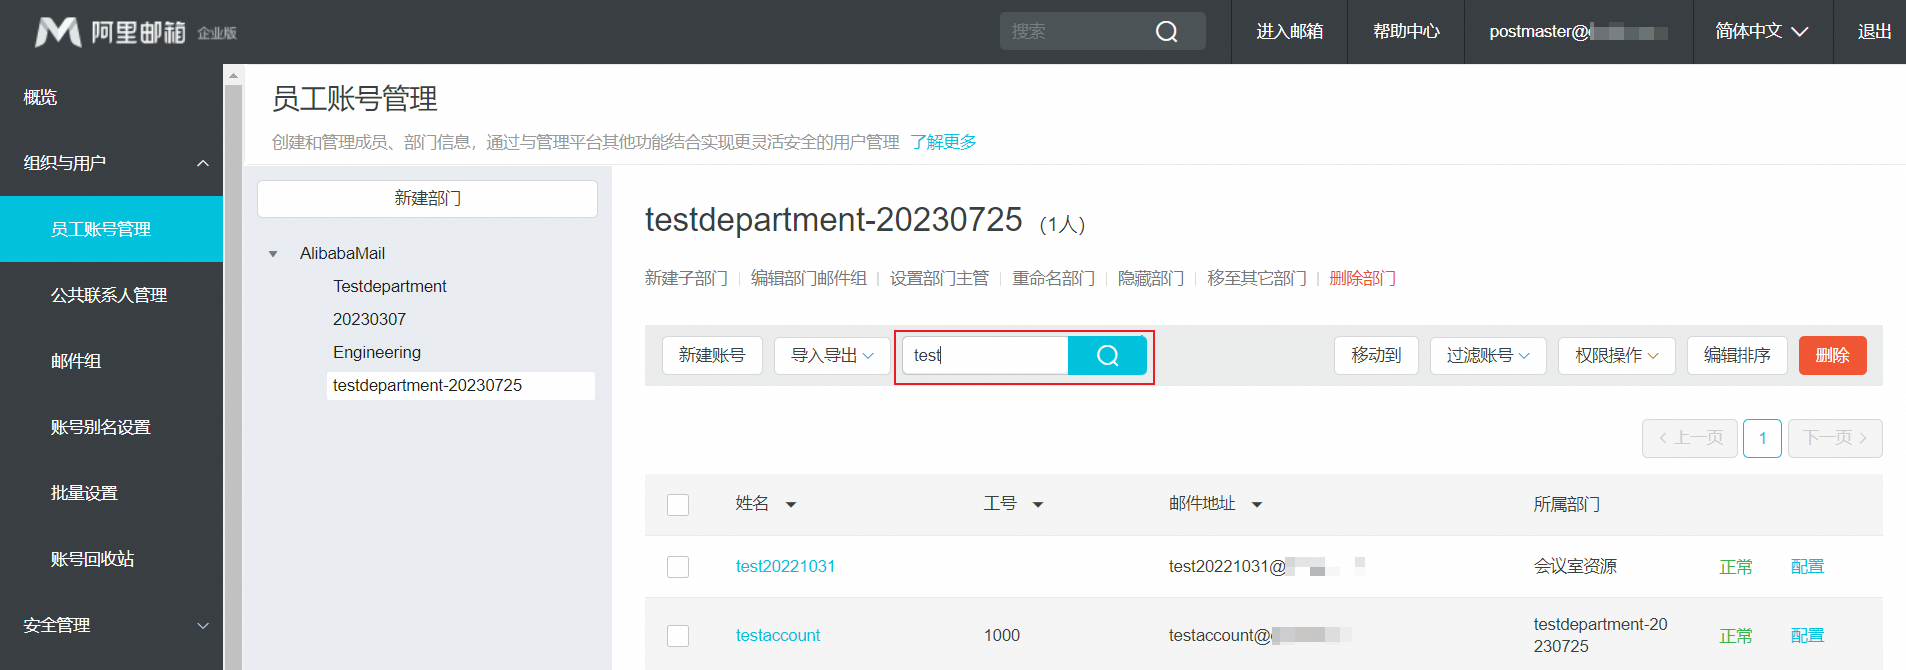The width and height of the screenshot is (1906, 670).
Task: Click 退出 to log out
Action: pos(1874,32)
